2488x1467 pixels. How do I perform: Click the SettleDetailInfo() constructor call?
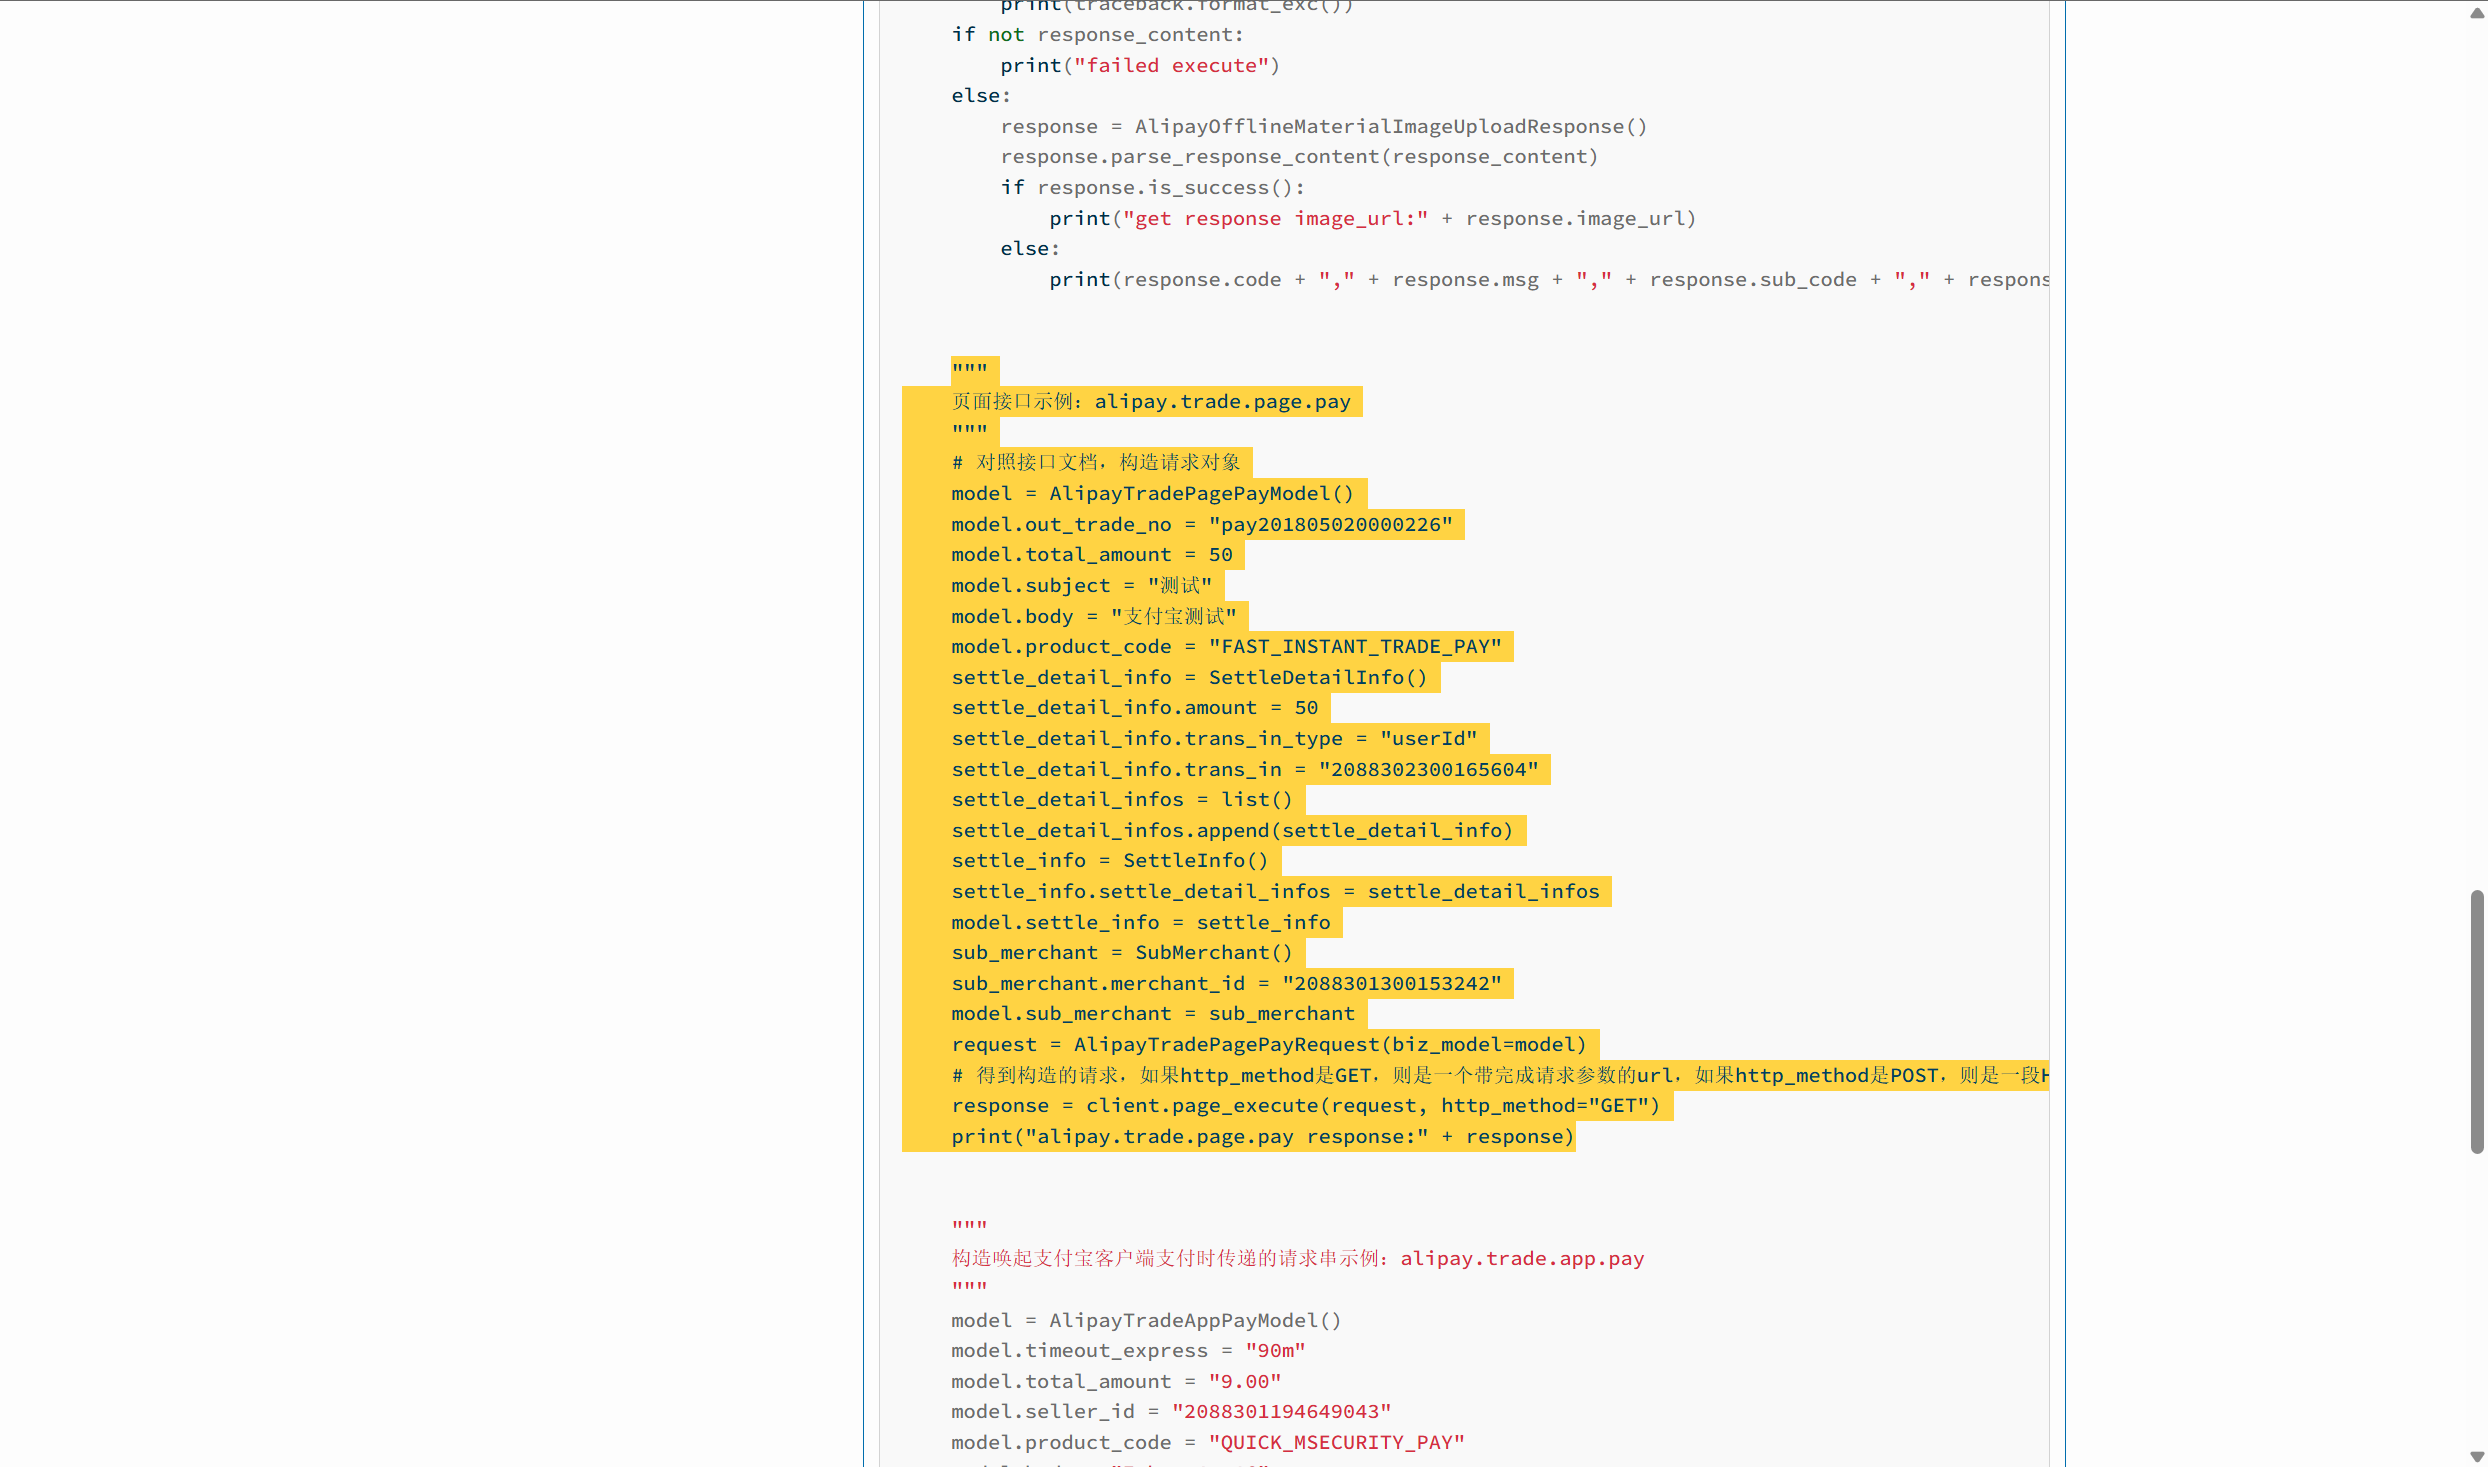point(1317,678)
